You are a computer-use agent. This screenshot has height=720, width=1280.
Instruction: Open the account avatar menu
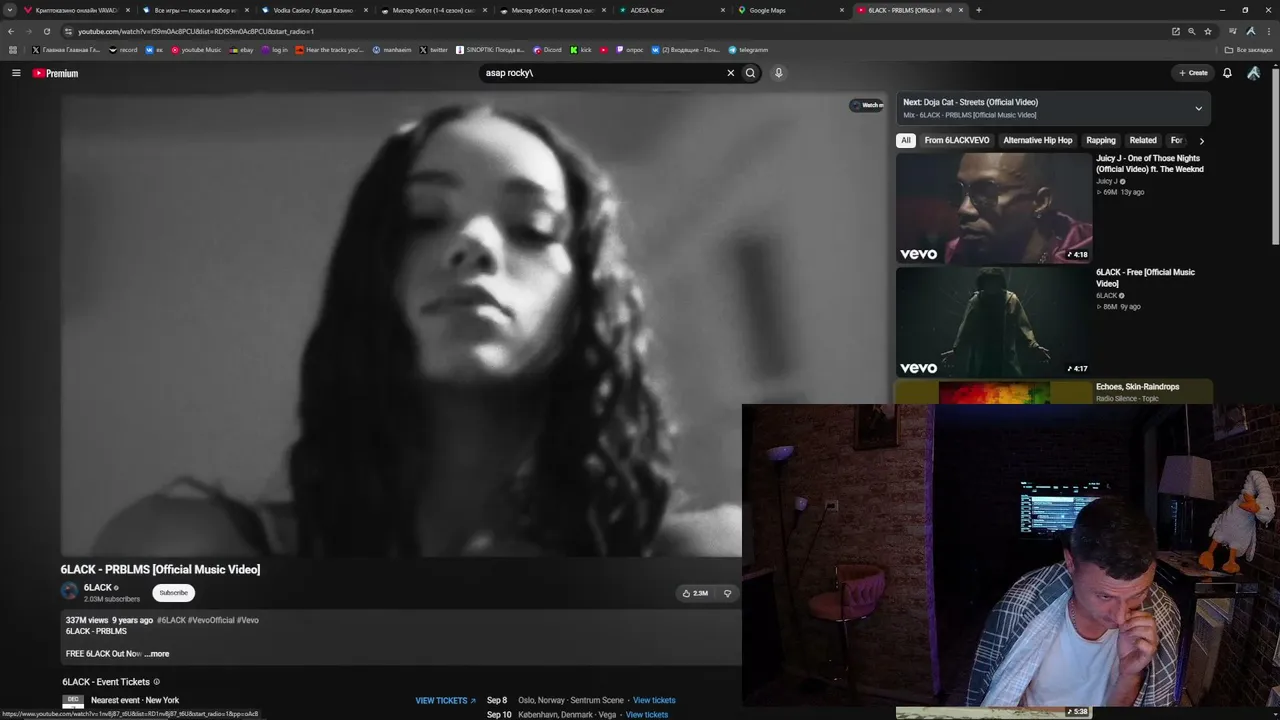(x=1253, y=73)
